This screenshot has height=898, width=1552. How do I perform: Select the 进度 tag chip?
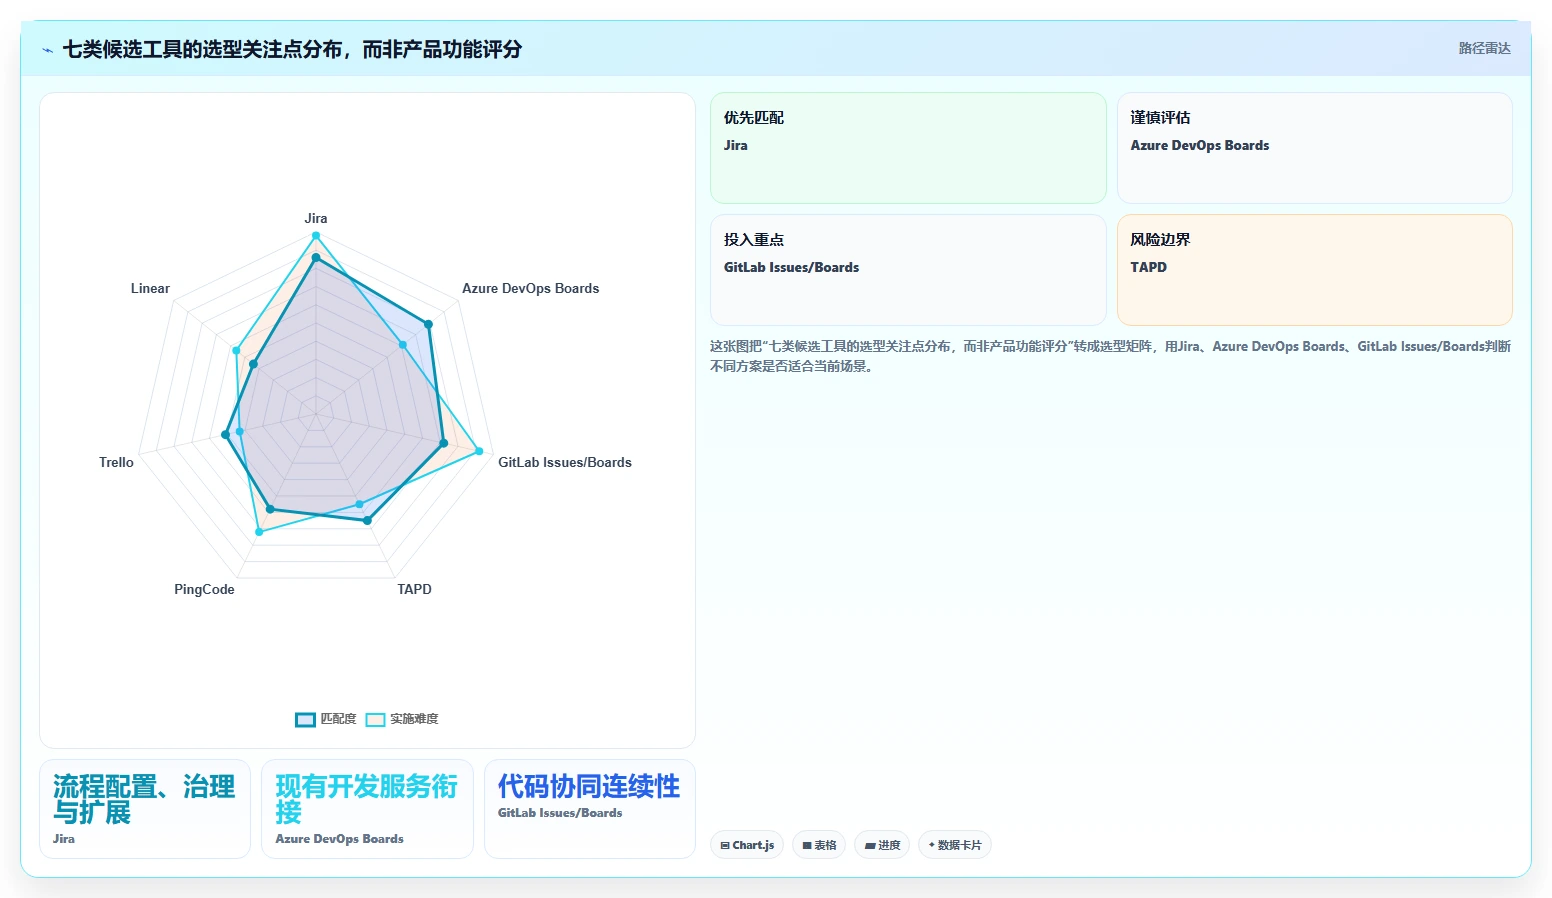[882, 845]
